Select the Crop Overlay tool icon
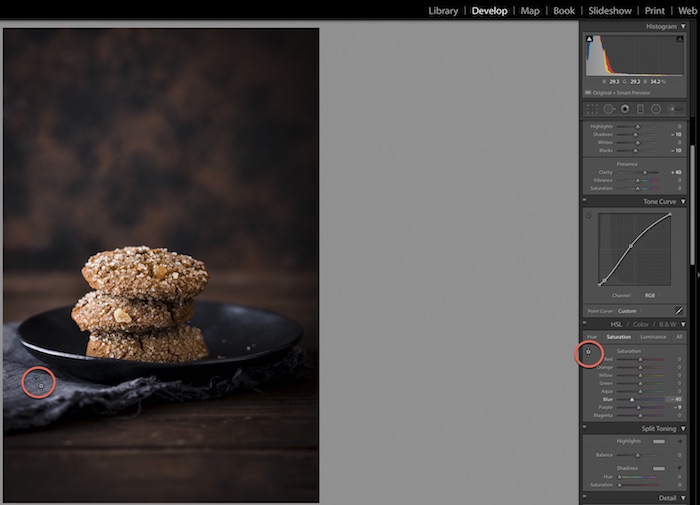The image size is (700, 505). click(x=592, y=109)
